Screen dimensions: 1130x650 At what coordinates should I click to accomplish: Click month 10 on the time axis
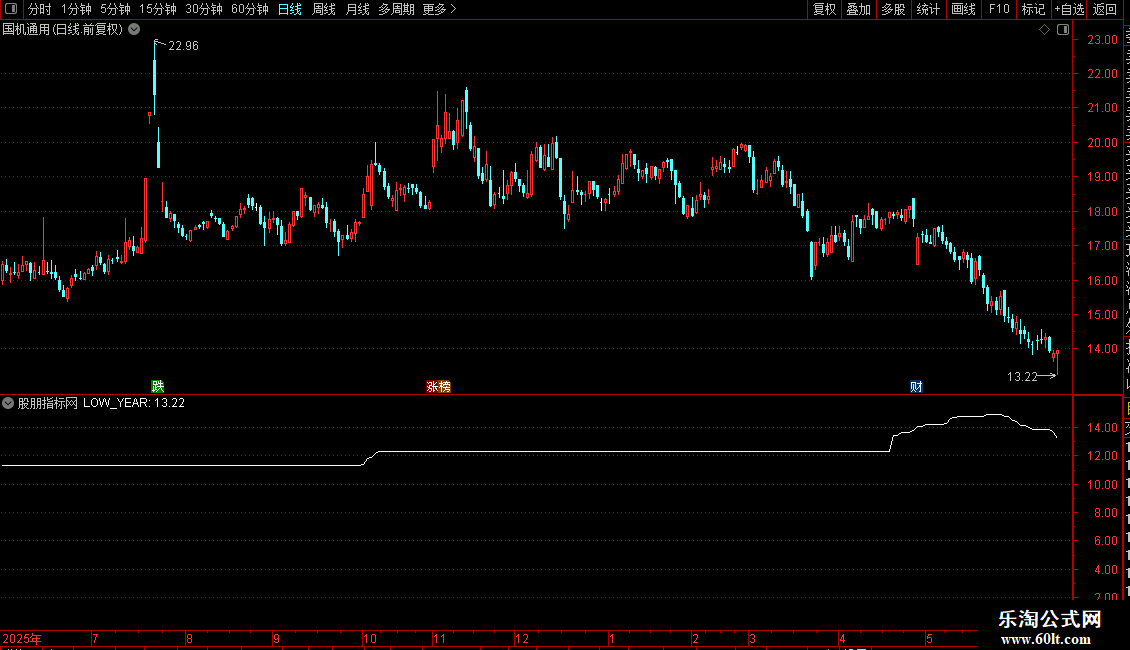point(370,638)
